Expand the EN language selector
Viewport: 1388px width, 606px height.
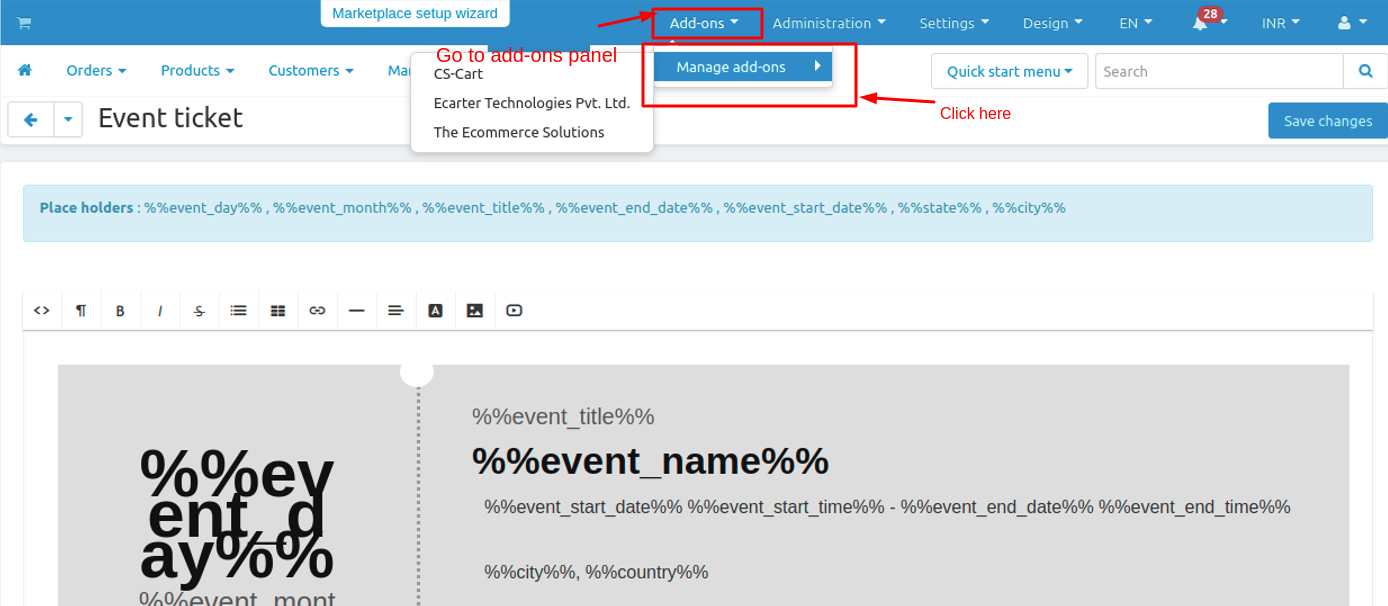(x=1135, y=23)
